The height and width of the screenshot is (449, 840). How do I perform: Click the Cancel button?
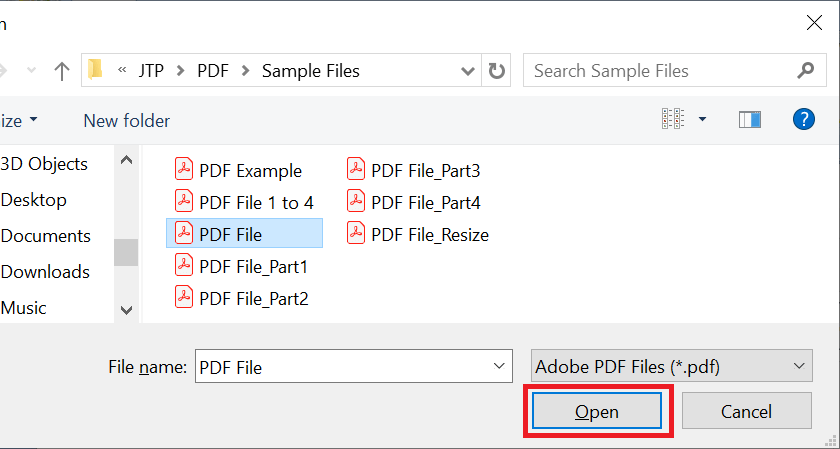click(746, 411)
